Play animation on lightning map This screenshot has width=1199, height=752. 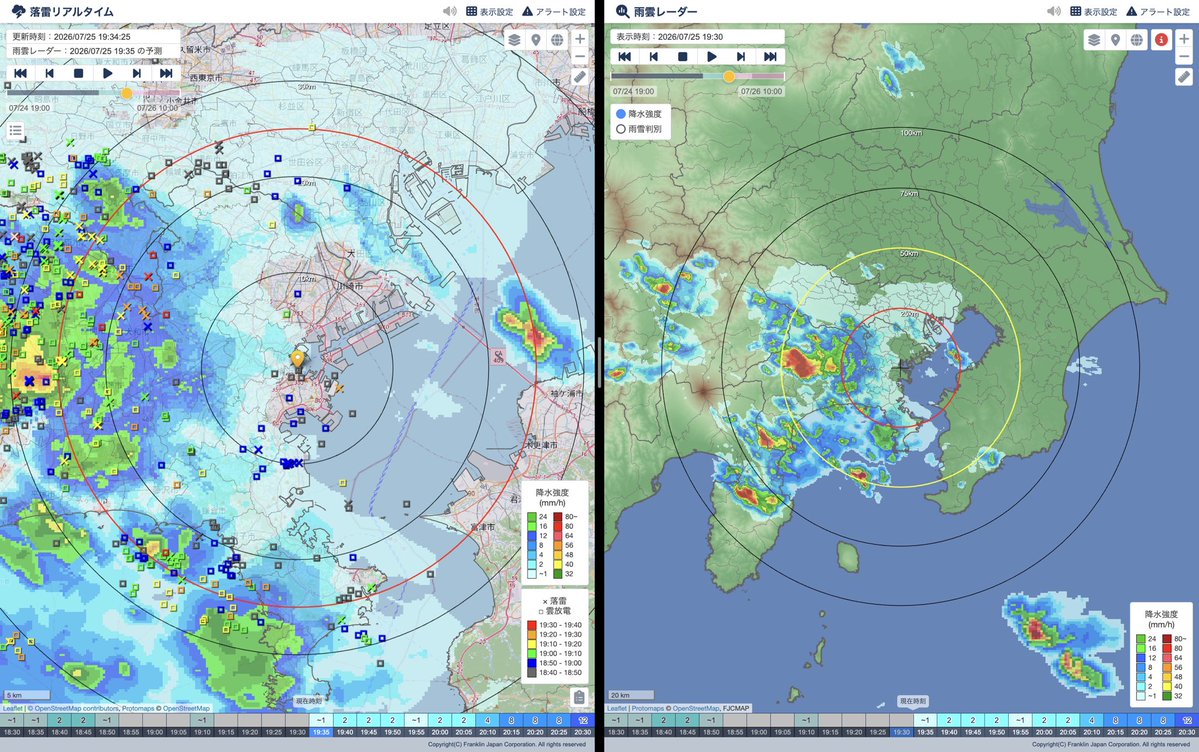tap(107, 73)
